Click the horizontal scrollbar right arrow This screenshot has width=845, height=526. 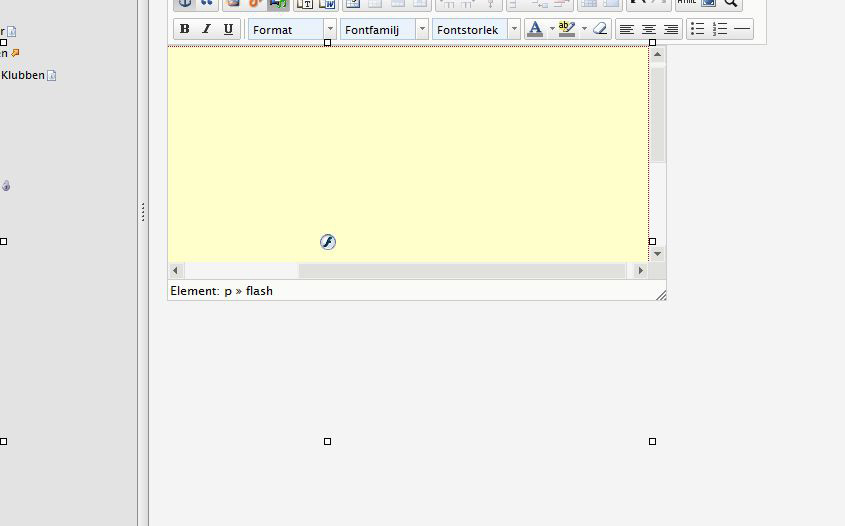click(x=640, y=271)
